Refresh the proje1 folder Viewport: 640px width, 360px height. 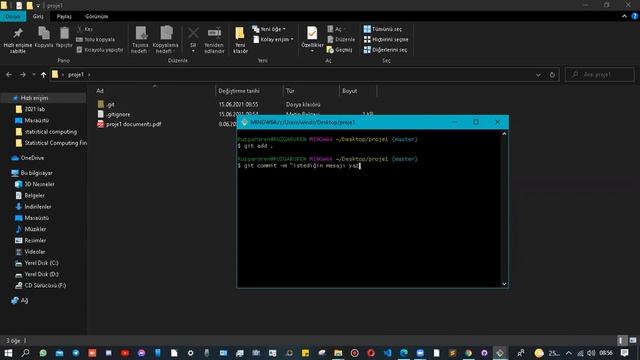pos(552,75)
